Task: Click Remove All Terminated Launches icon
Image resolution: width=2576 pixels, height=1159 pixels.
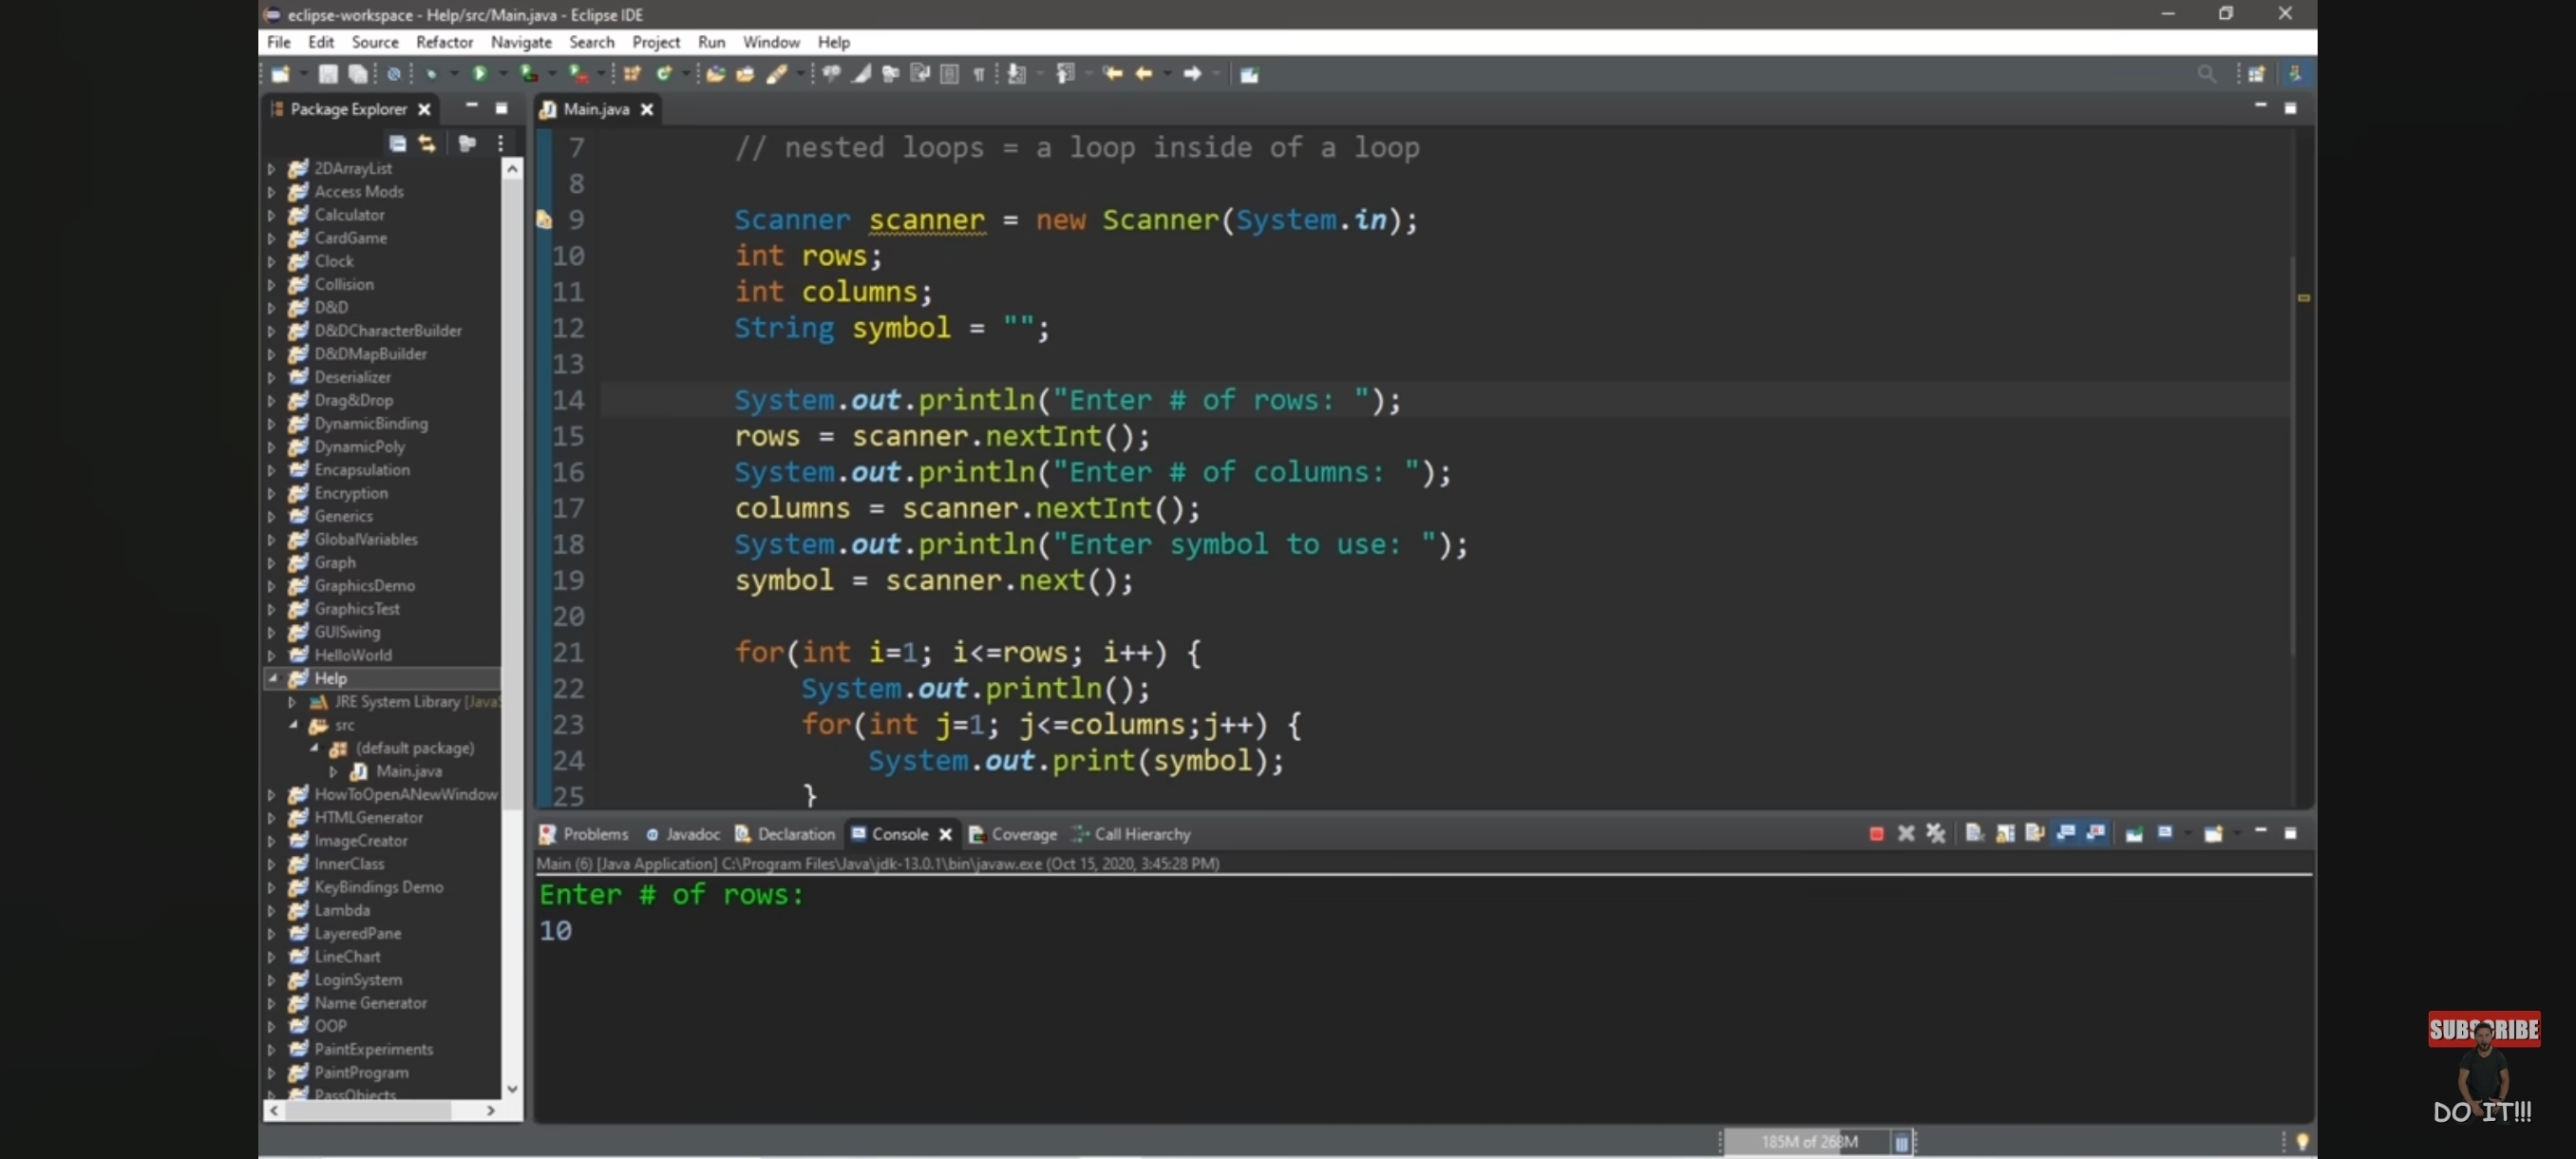Action: (1936, 834)
